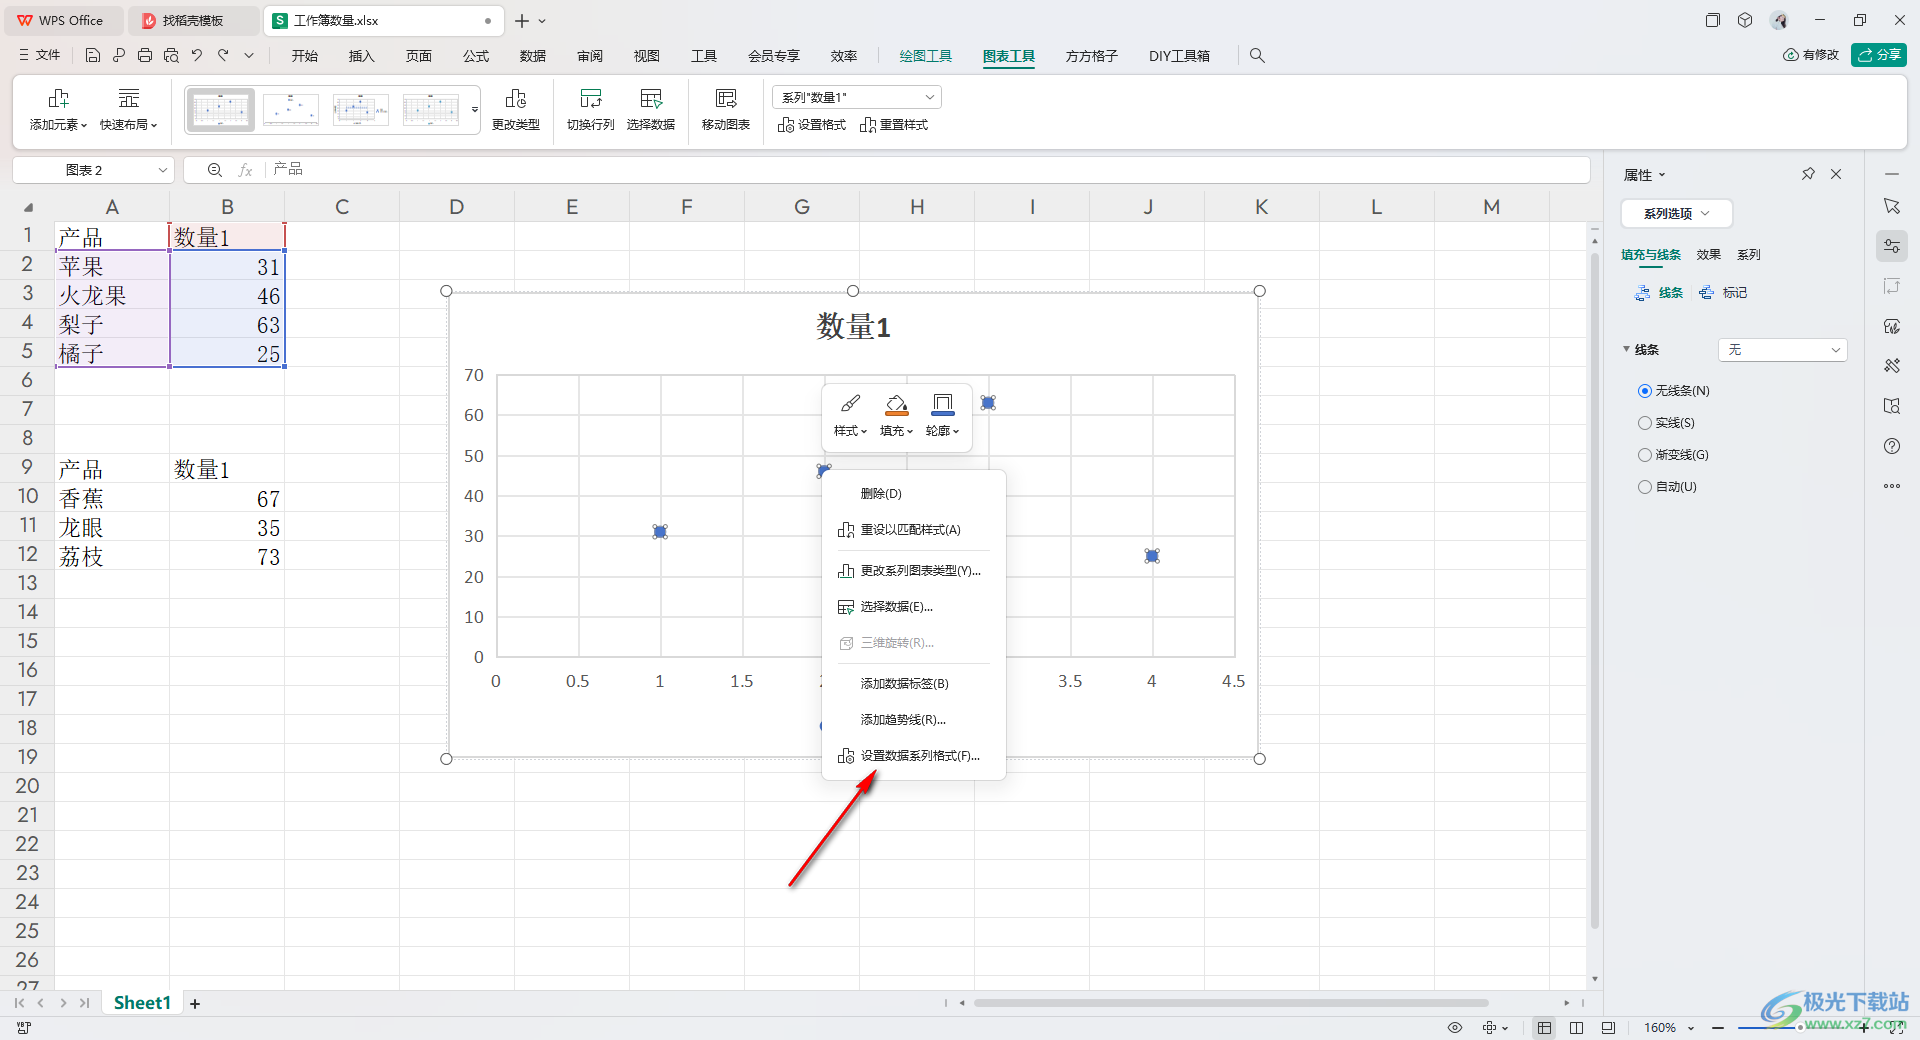Choose Change Series Chart Type (更改系列图表类型)
Screen dimensions: 1920x1040
pos(914,571)
